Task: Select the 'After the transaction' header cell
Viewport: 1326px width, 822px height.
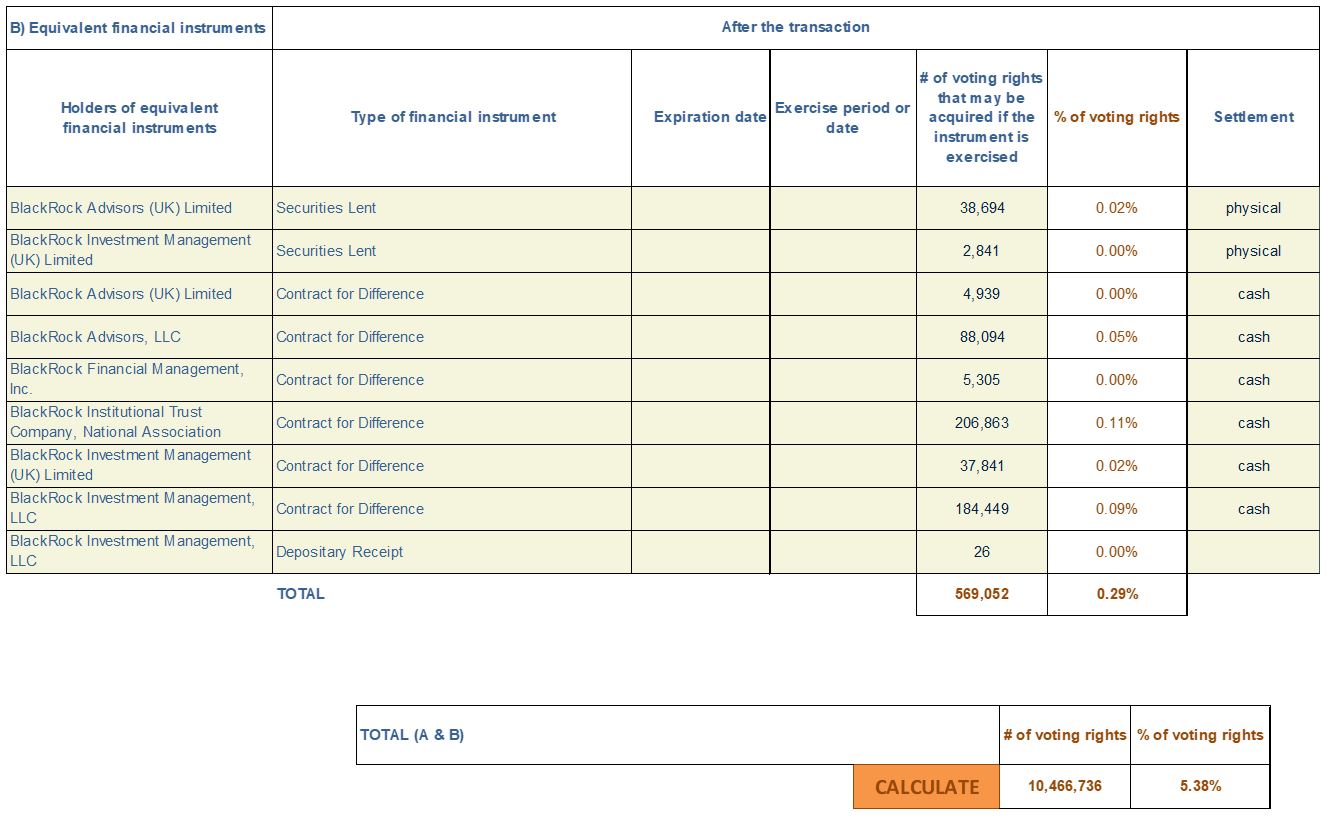Action: tap(795, 28)
